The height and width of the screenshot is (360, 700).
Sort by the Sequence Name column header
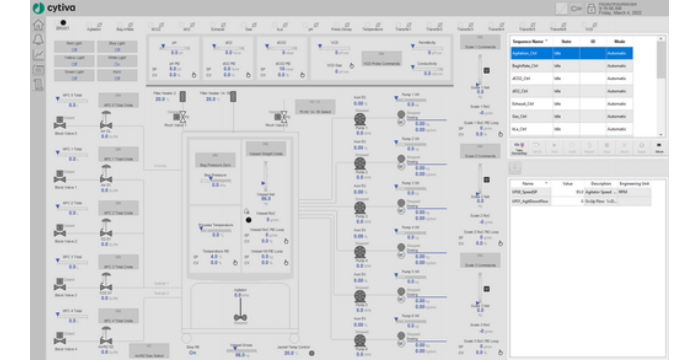532,41
